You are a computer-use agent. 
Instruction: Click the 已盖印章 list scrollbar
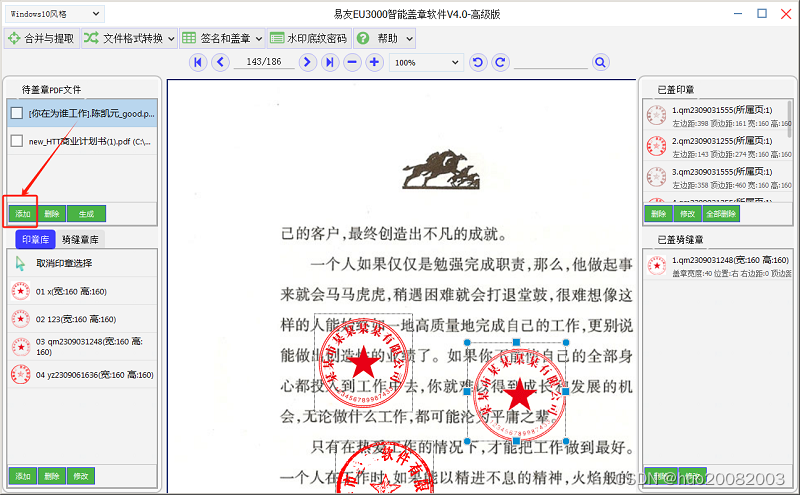(790, 118)
